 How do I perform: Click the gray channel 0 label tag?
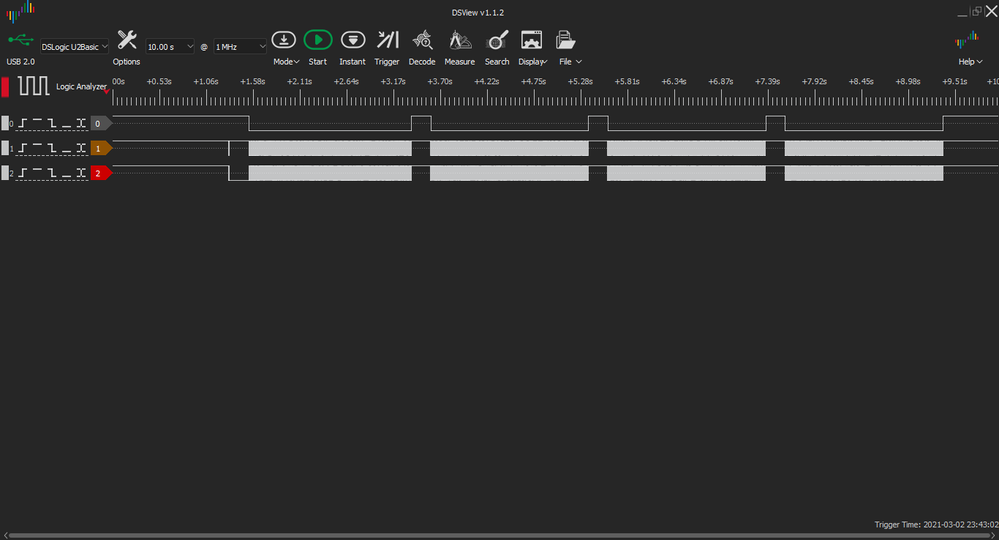pos(101,124)
